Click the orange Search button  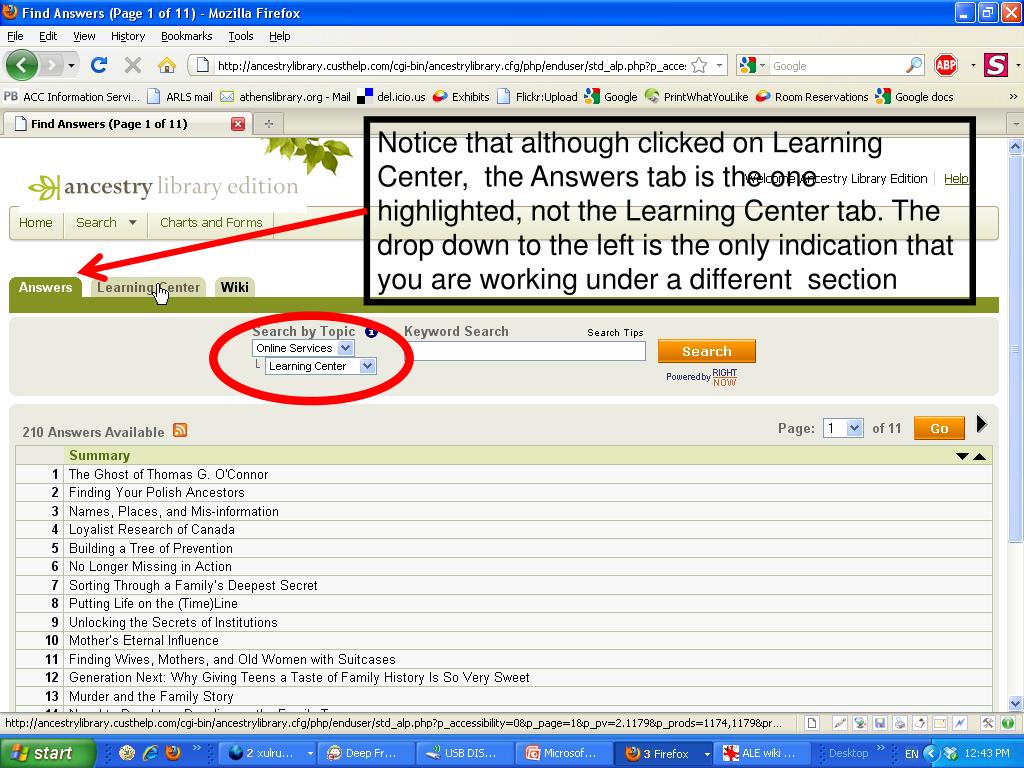(x=707, y=351)
